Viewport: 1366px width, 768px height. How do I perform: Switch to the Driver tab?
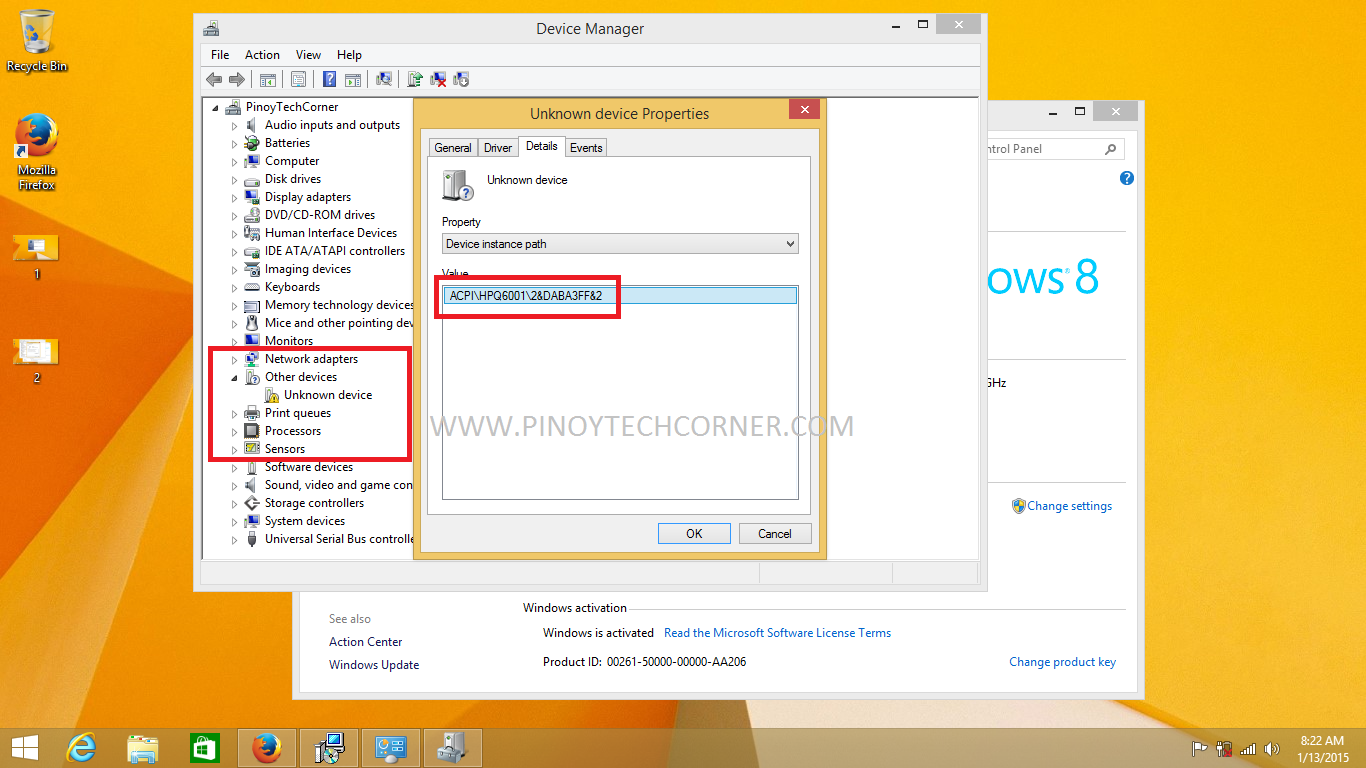tap(498, 148)
